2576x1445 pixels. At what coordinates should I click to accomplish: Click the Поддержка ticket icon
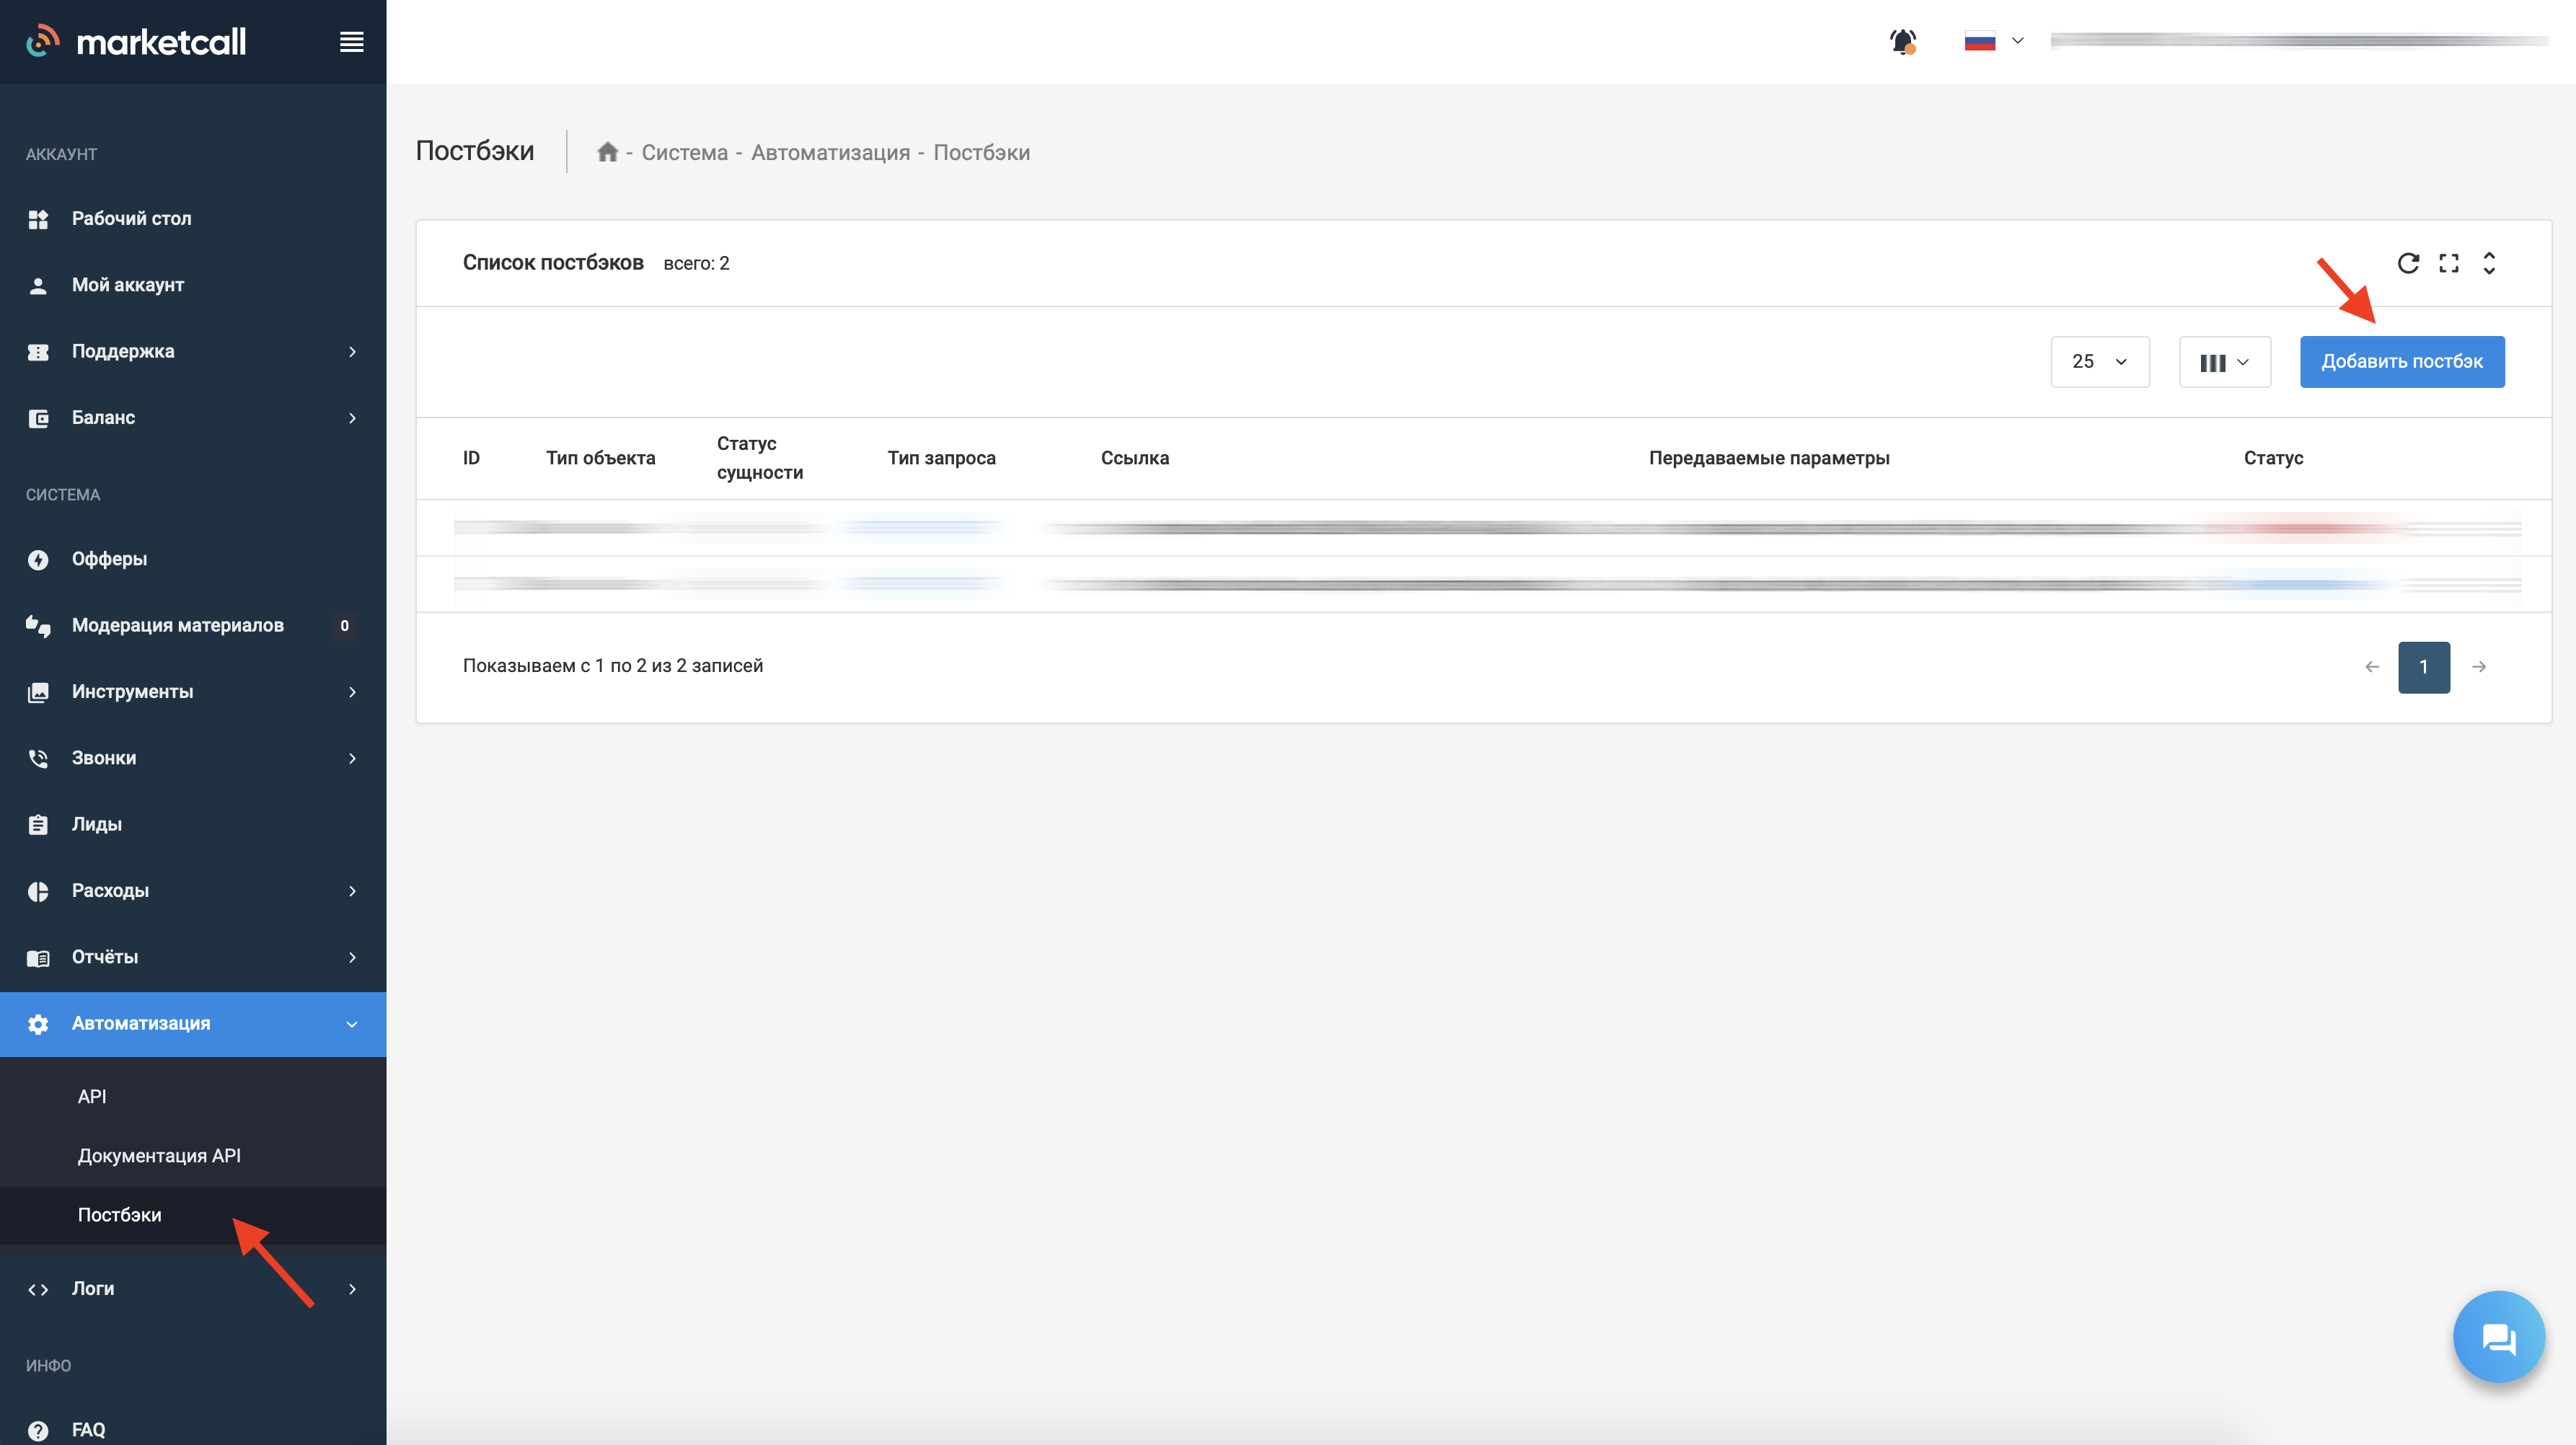click(38, 352)
